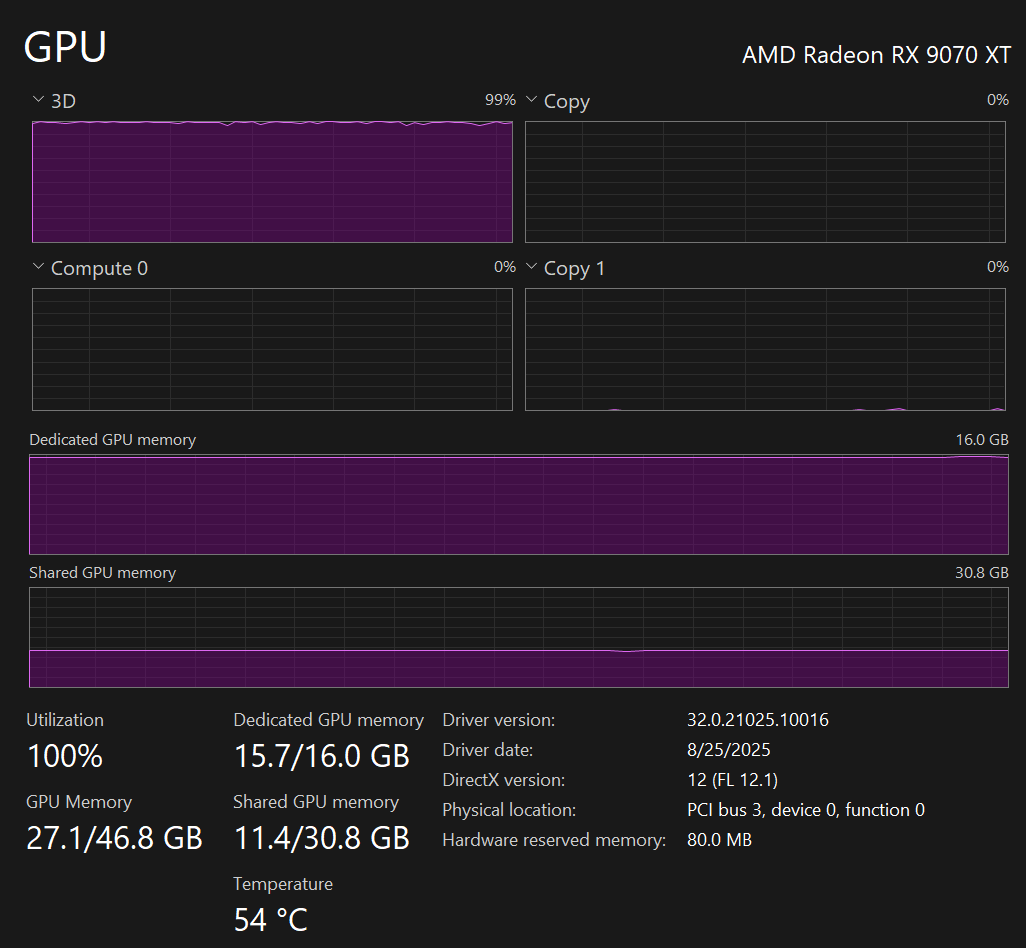The height and width of the screenshot is (948, 1026).
Task: Click the 11.4/30.8 GB shared memory value
Action: point(321,838)
